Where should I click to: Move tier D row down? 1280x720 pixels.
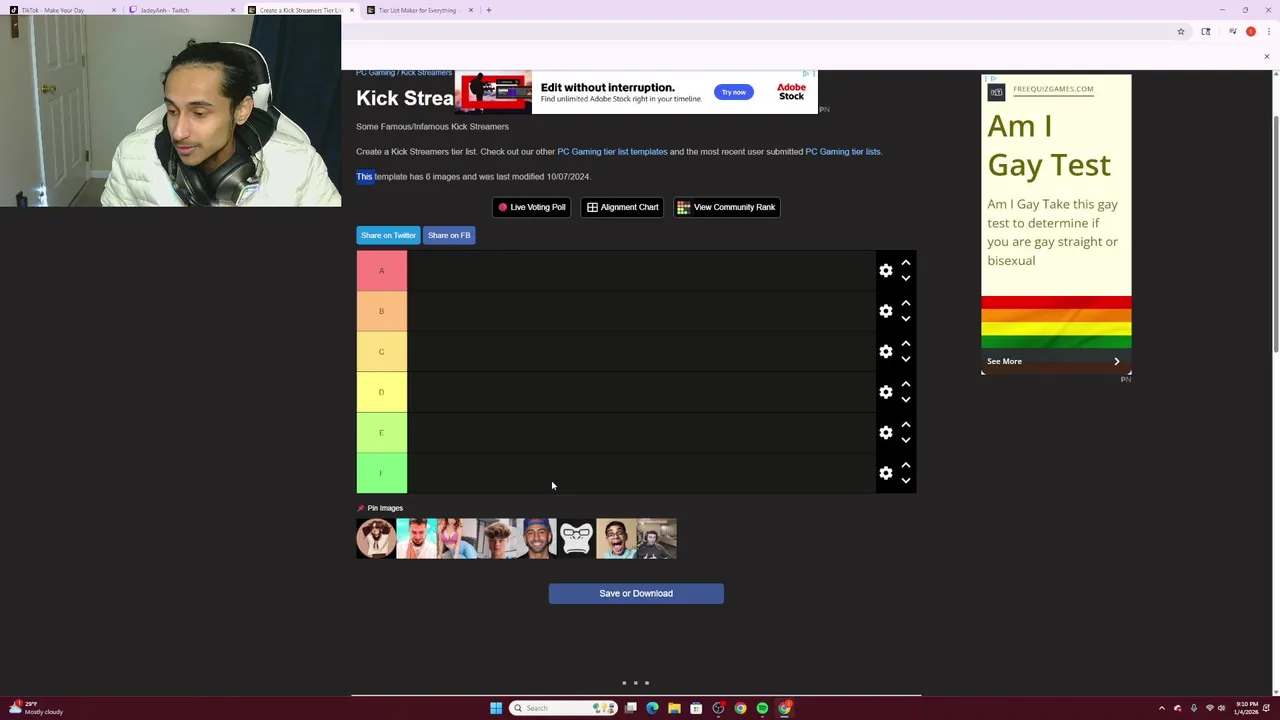click(x=906, y=400)
